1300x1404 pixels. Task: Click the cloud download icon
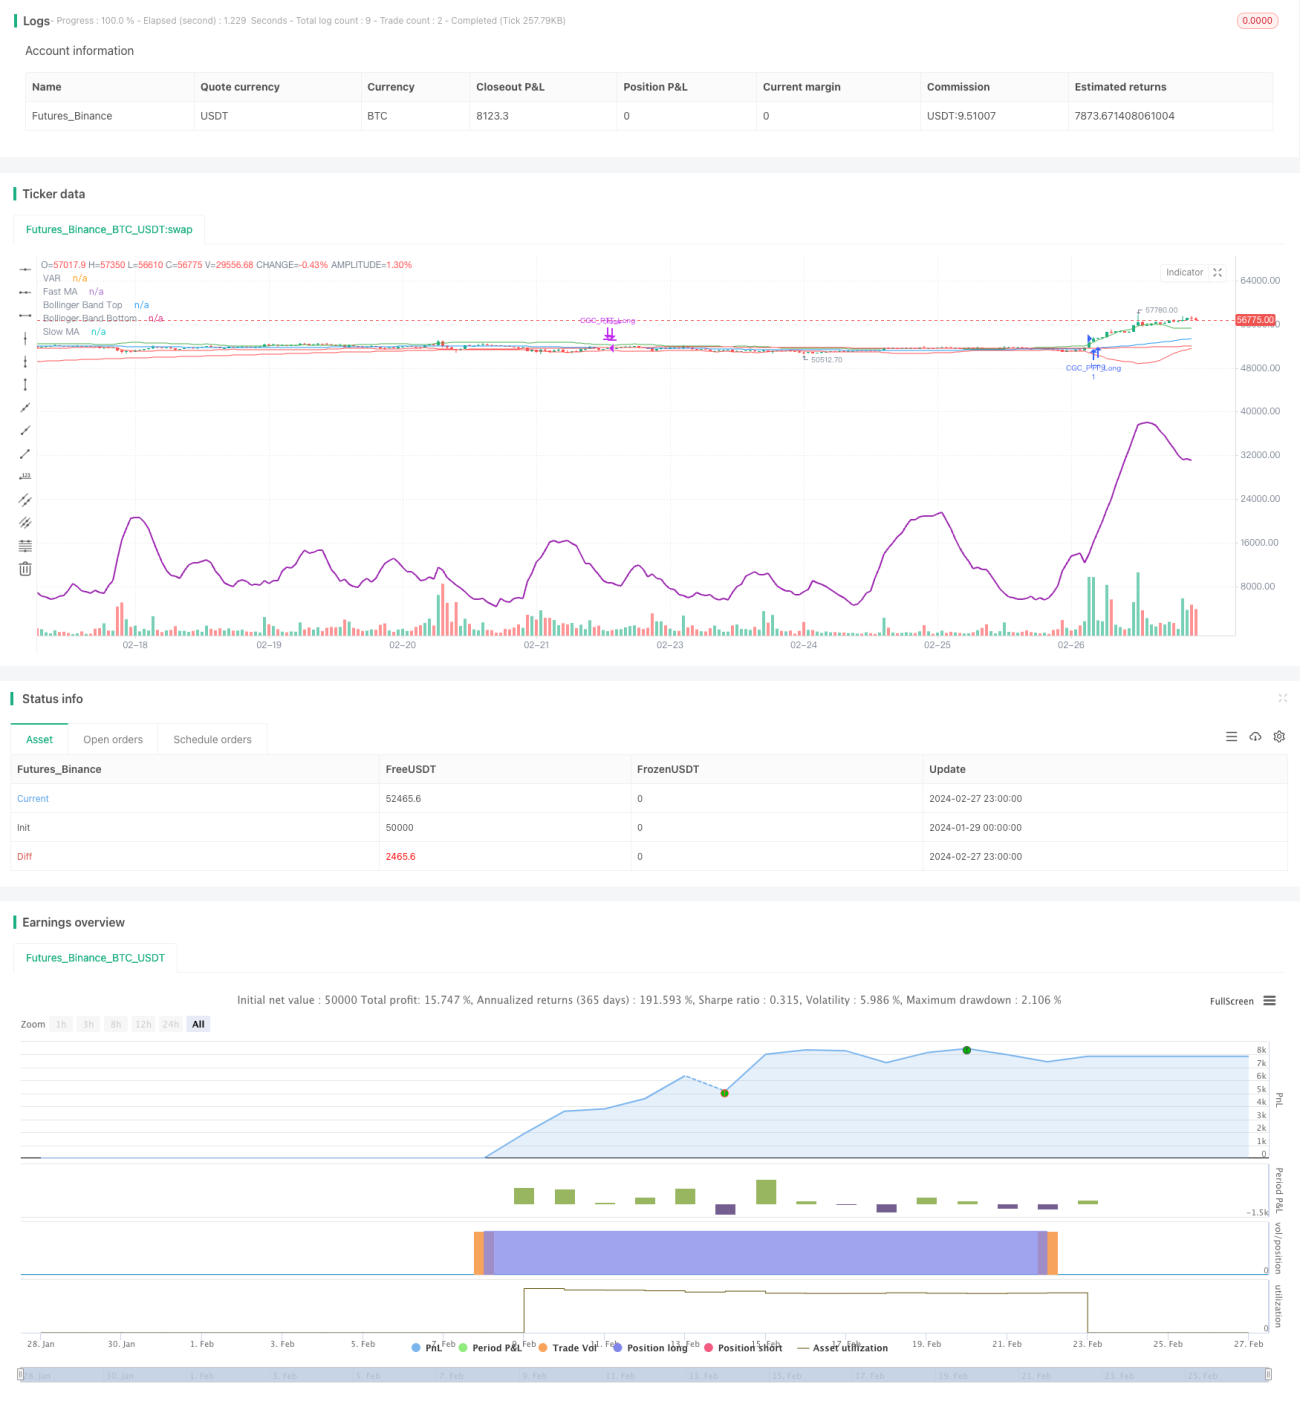click(x=1255, y=737)
